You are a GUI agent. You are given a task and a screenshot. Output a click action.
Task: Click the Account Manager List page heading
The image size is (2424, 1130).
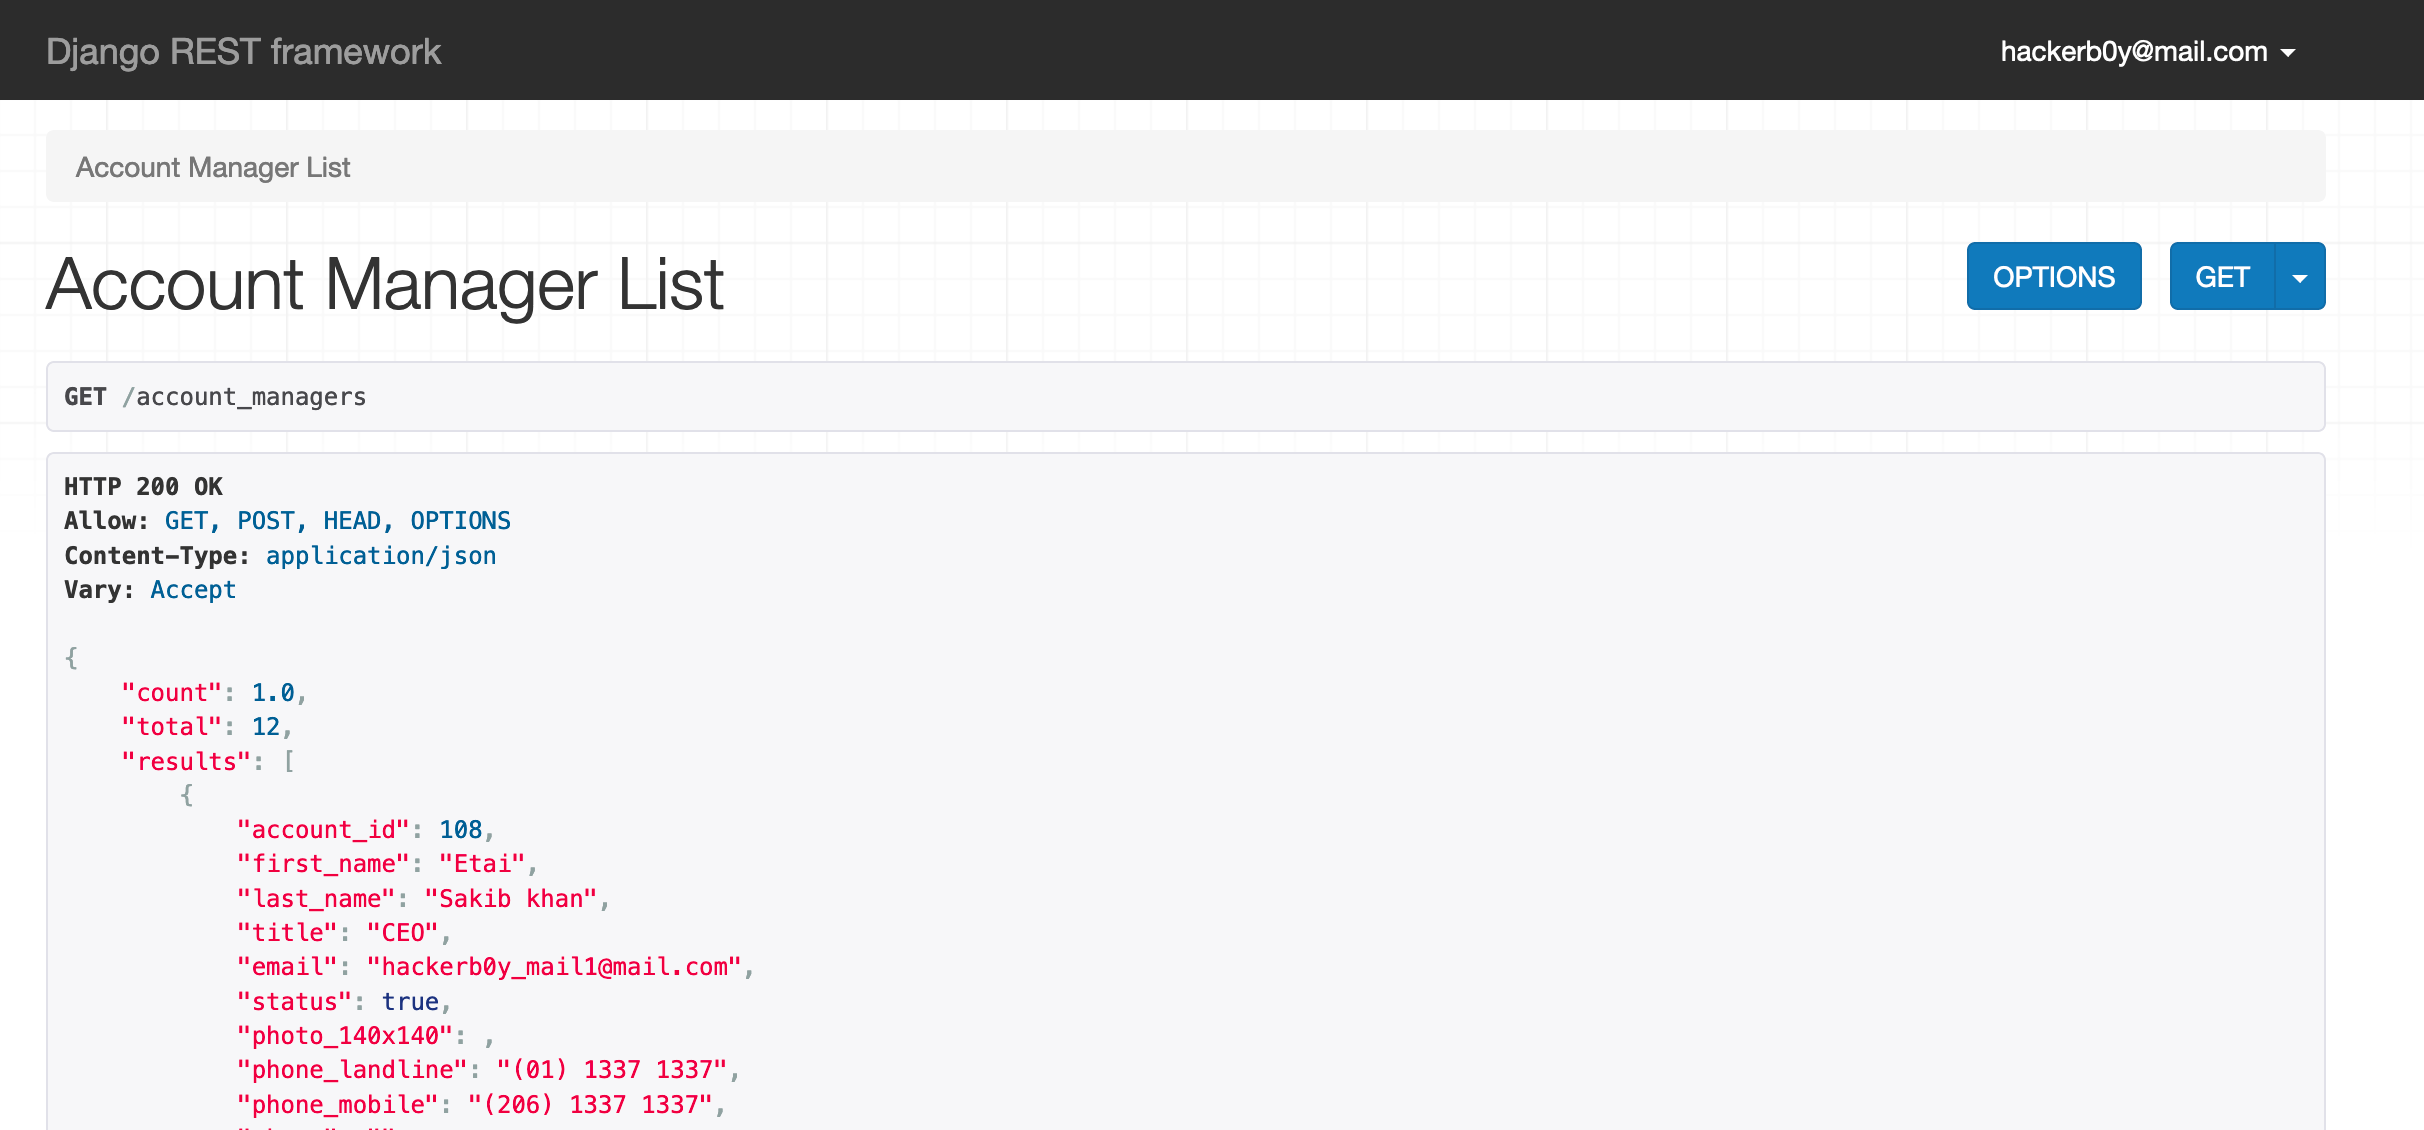tap(385, 285)
